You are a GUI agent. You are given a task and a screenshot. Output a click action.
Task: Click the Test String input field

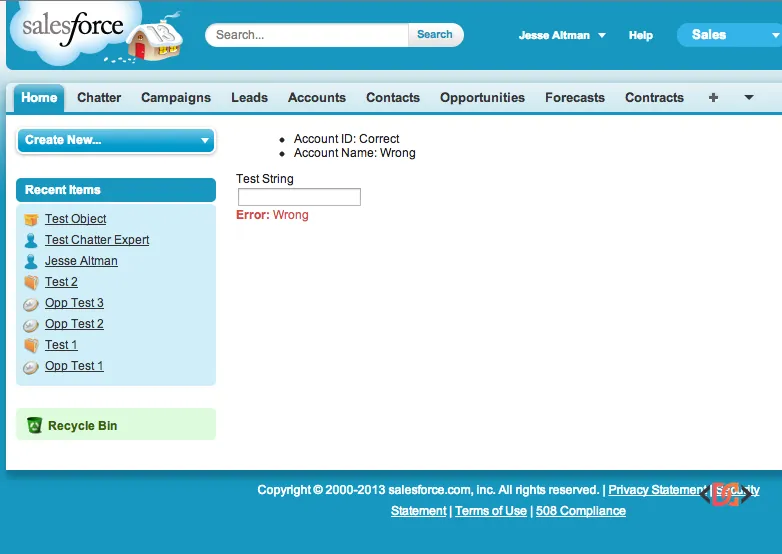click(x=299, y=197)
